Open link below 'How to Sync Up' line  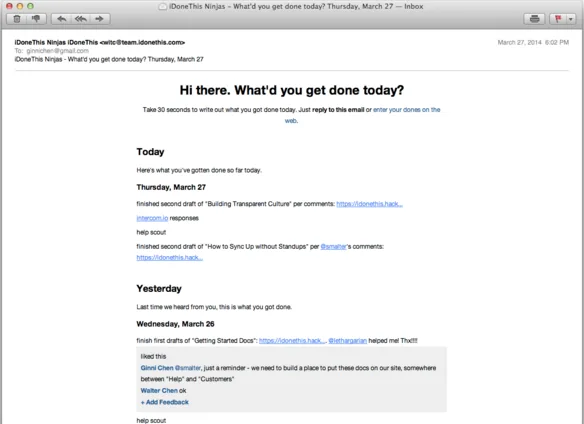(x=169, y=257)
